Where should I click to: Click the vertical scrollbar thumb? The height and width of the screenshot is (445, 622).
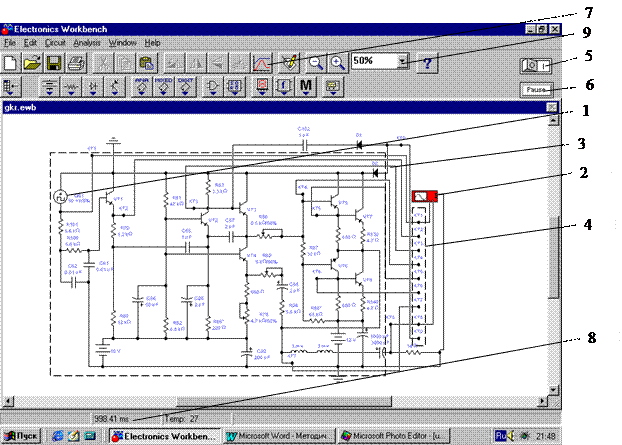click(x=553, y=257)
